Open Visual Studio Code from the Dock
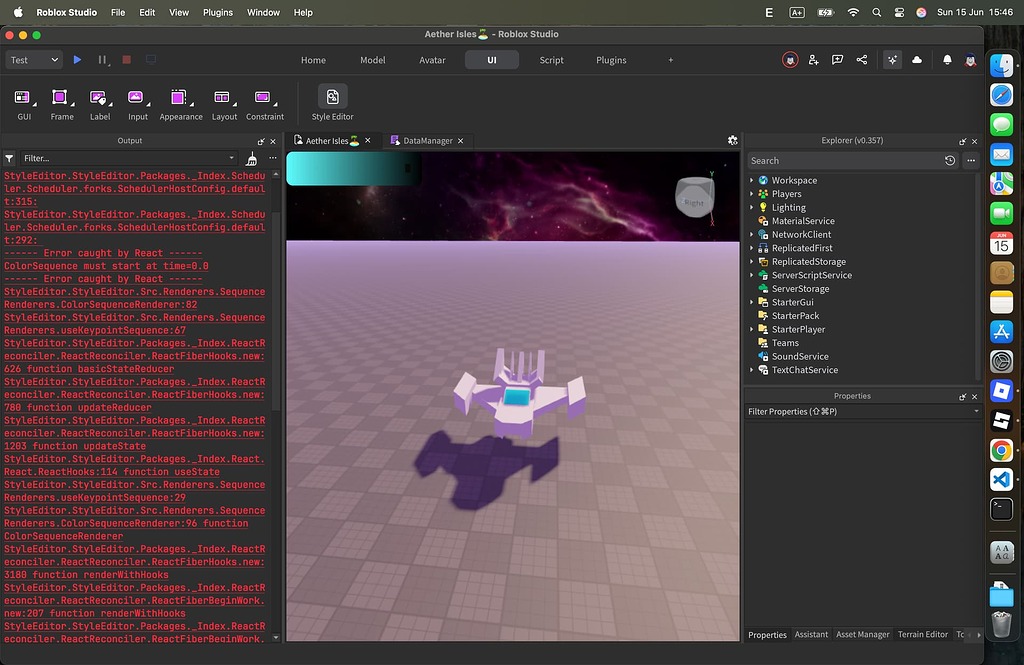Screen dimensions: 1024x665 click(x=1001, y=479)
